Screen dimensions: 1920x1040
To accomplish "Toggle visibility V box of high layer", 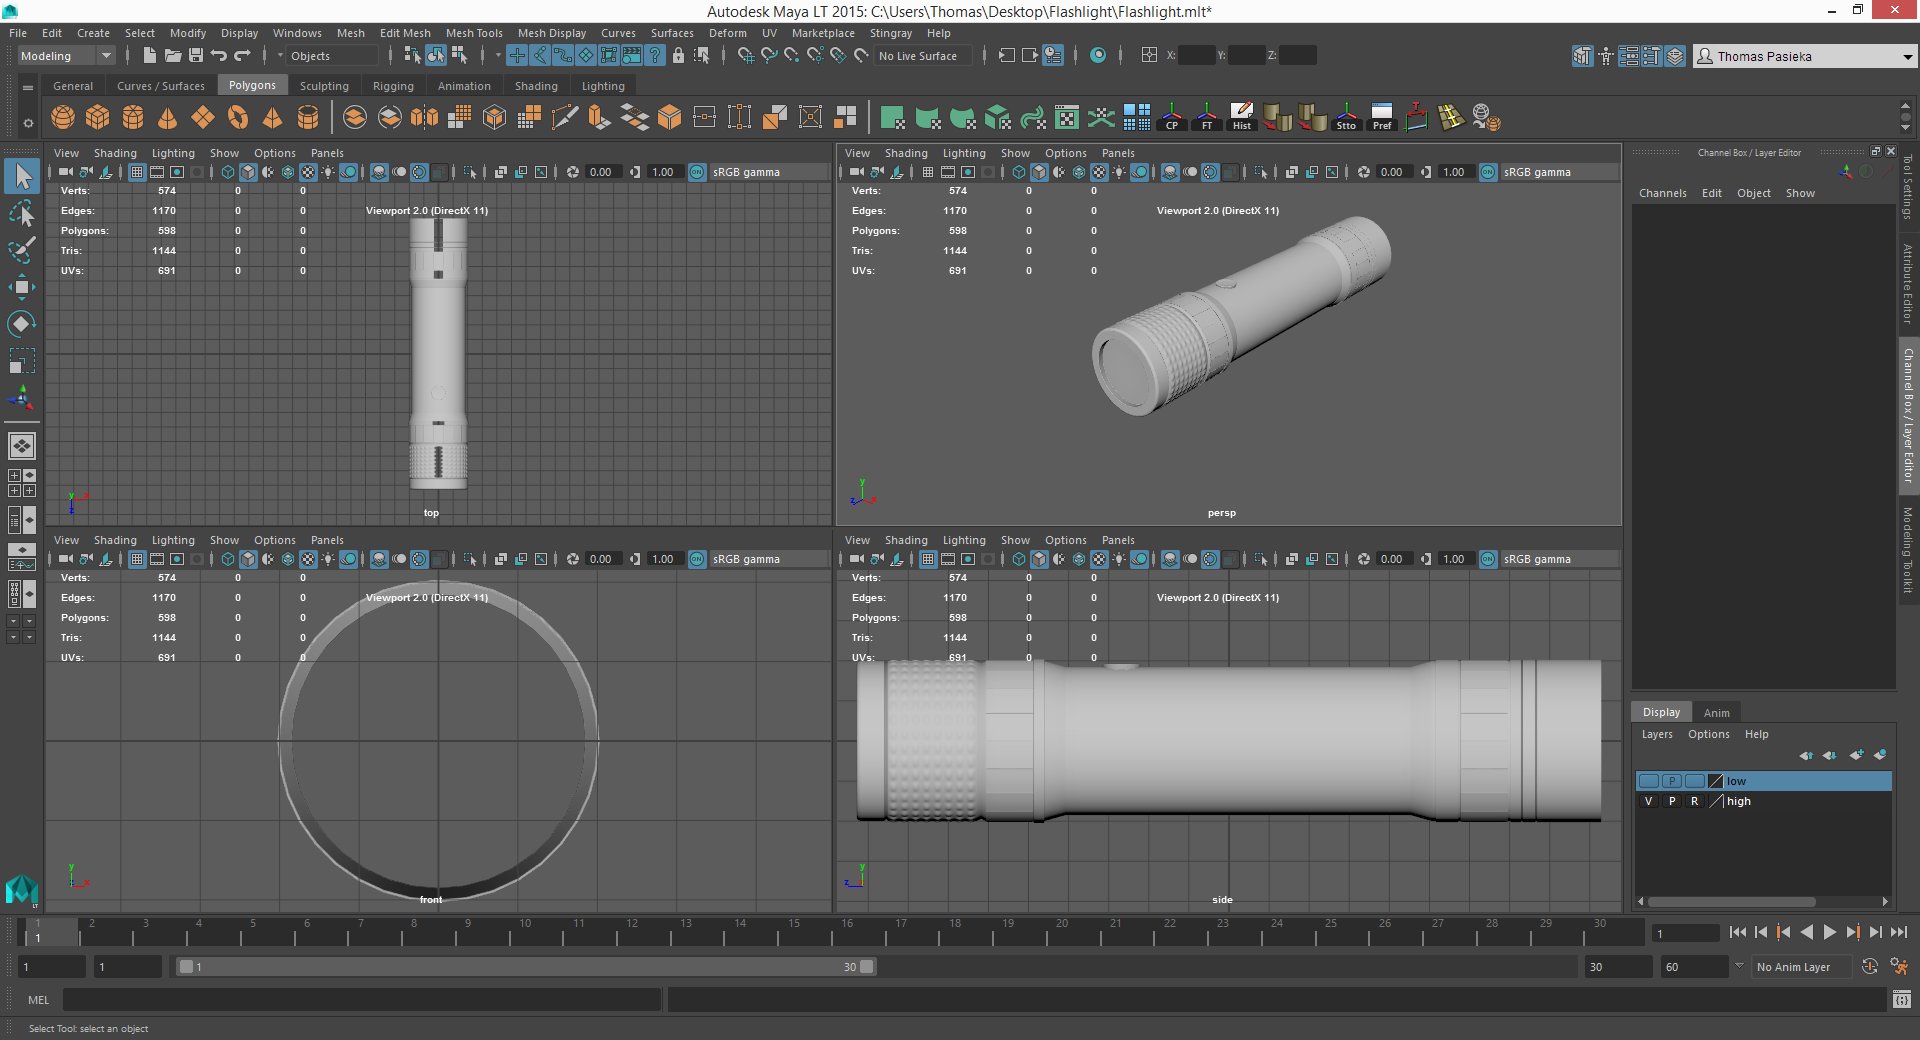I will tap(1648, 801).
